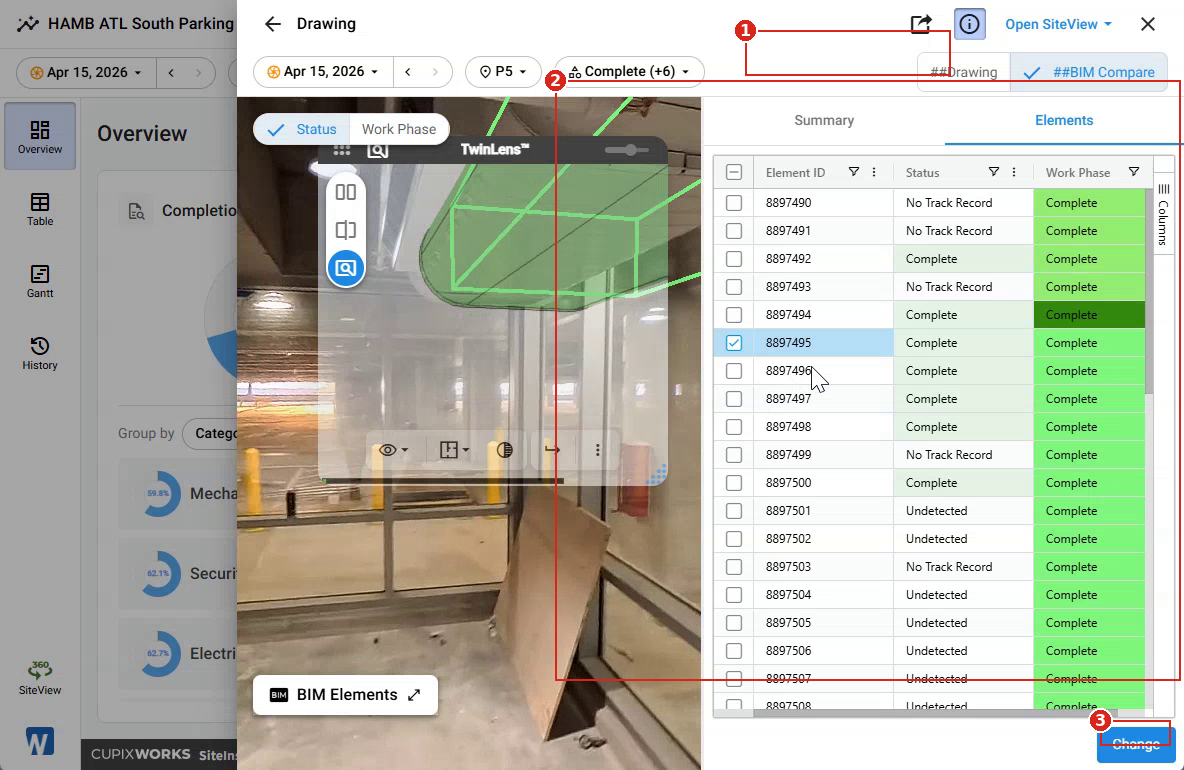Open Table view in sidebar
The image size is (1184, 770).
click(x=40, y=209)
